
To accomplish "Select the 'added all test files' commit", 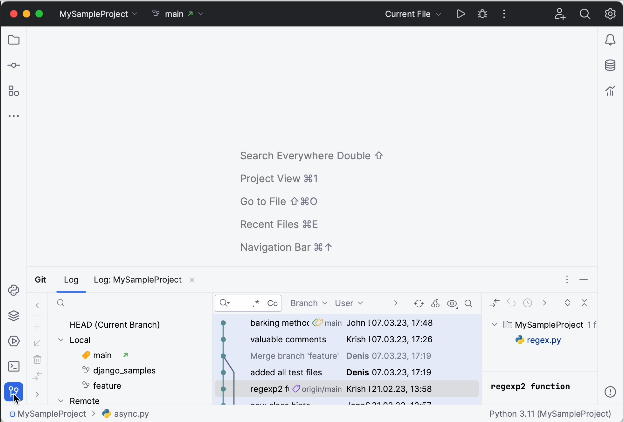I will point(347,372).
